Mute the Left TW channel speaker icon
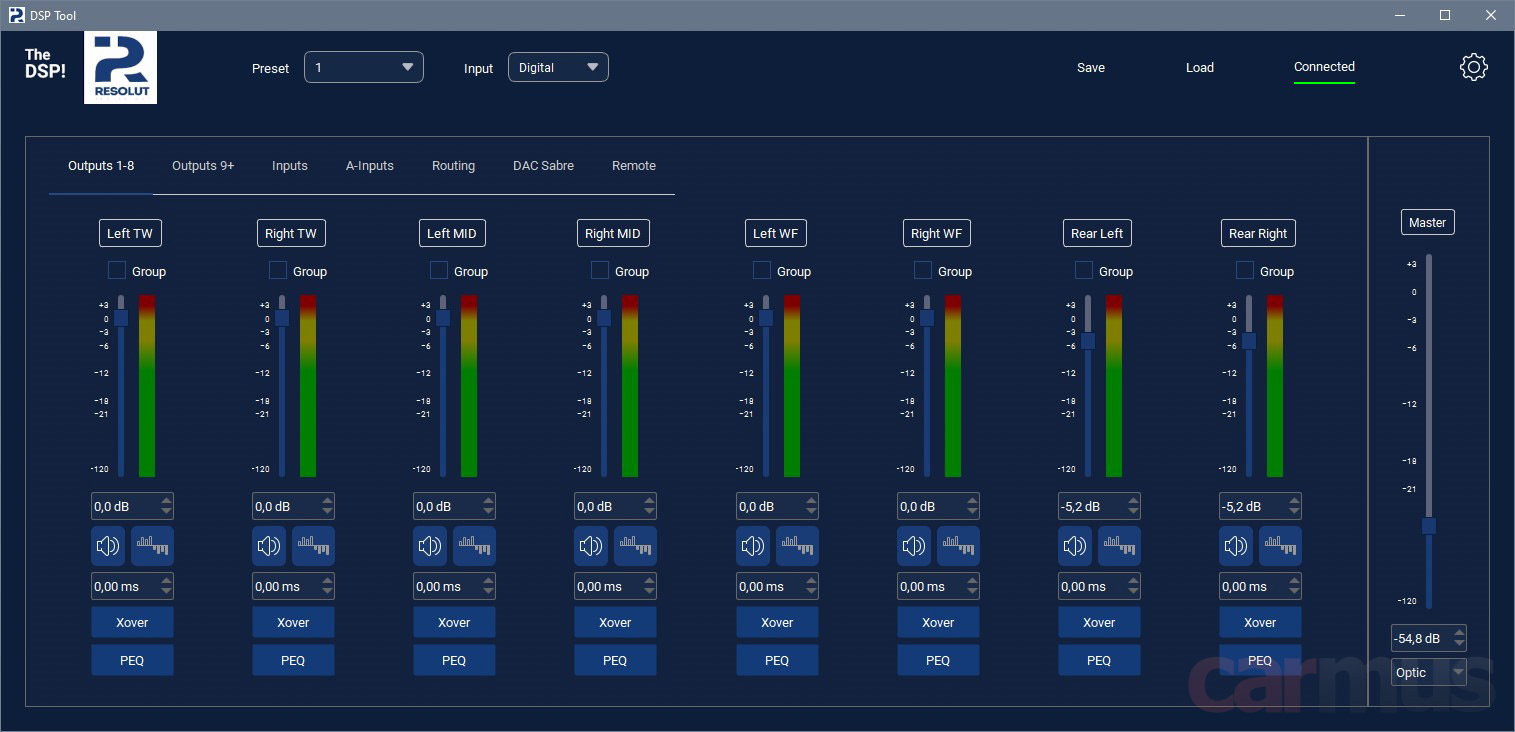This screenshot has height=732, width=1515. coord(109,546)
